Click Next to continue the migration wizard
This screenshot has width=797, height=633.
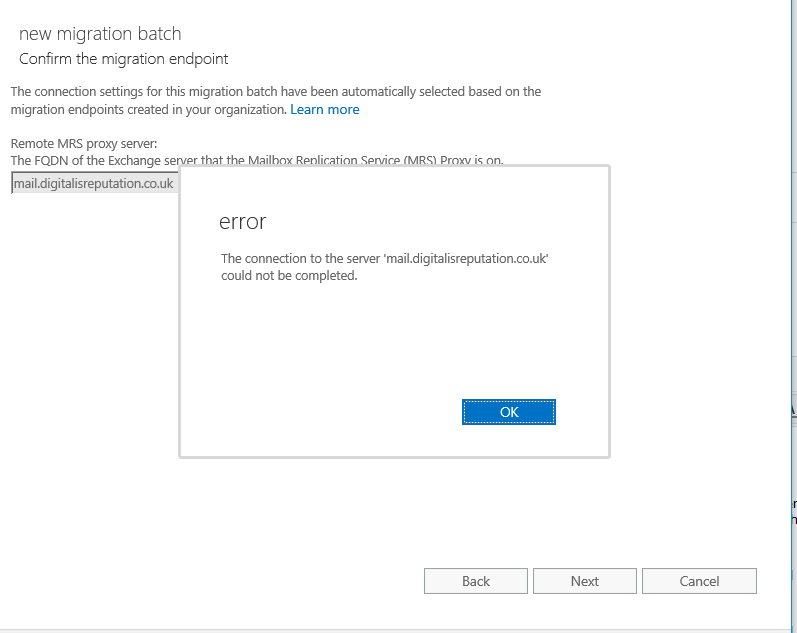tap(584, 581)
